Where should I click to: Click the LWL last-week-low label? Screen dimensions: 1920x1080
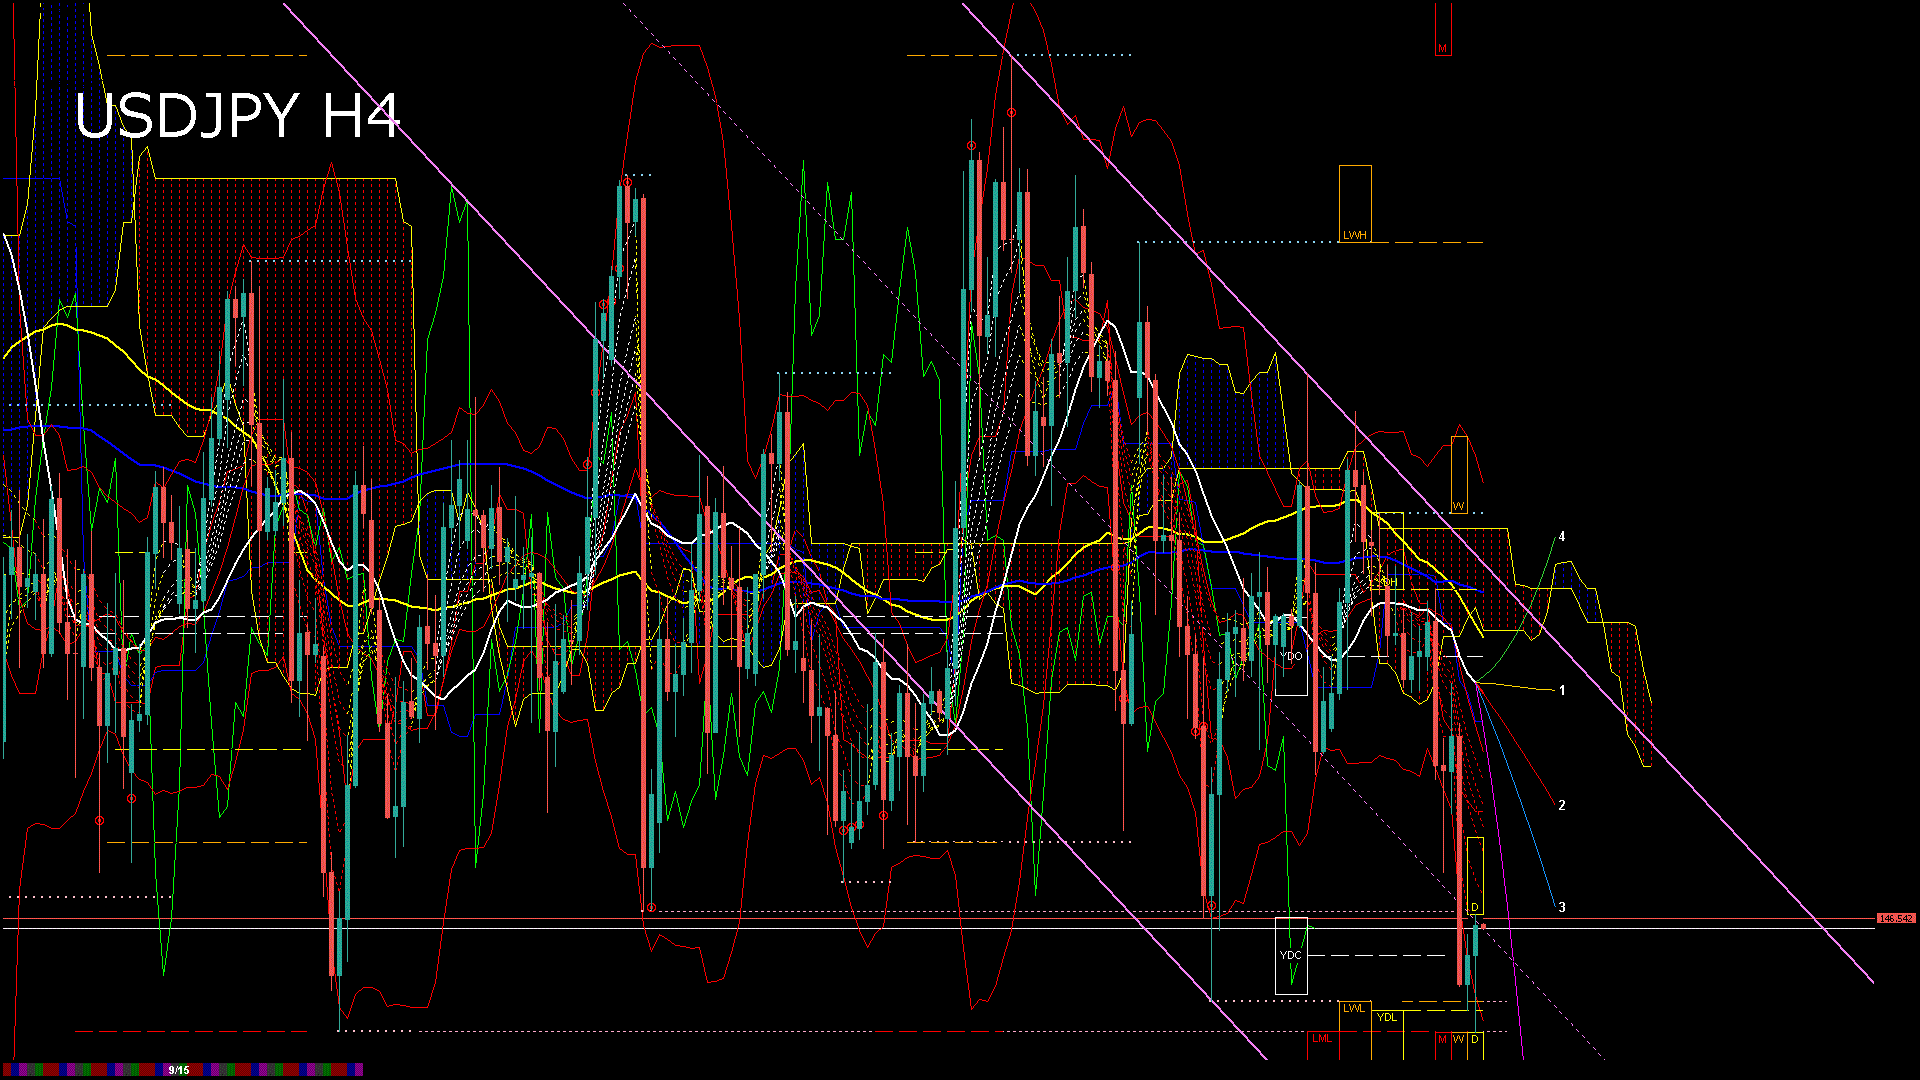pos(1354,1008)
